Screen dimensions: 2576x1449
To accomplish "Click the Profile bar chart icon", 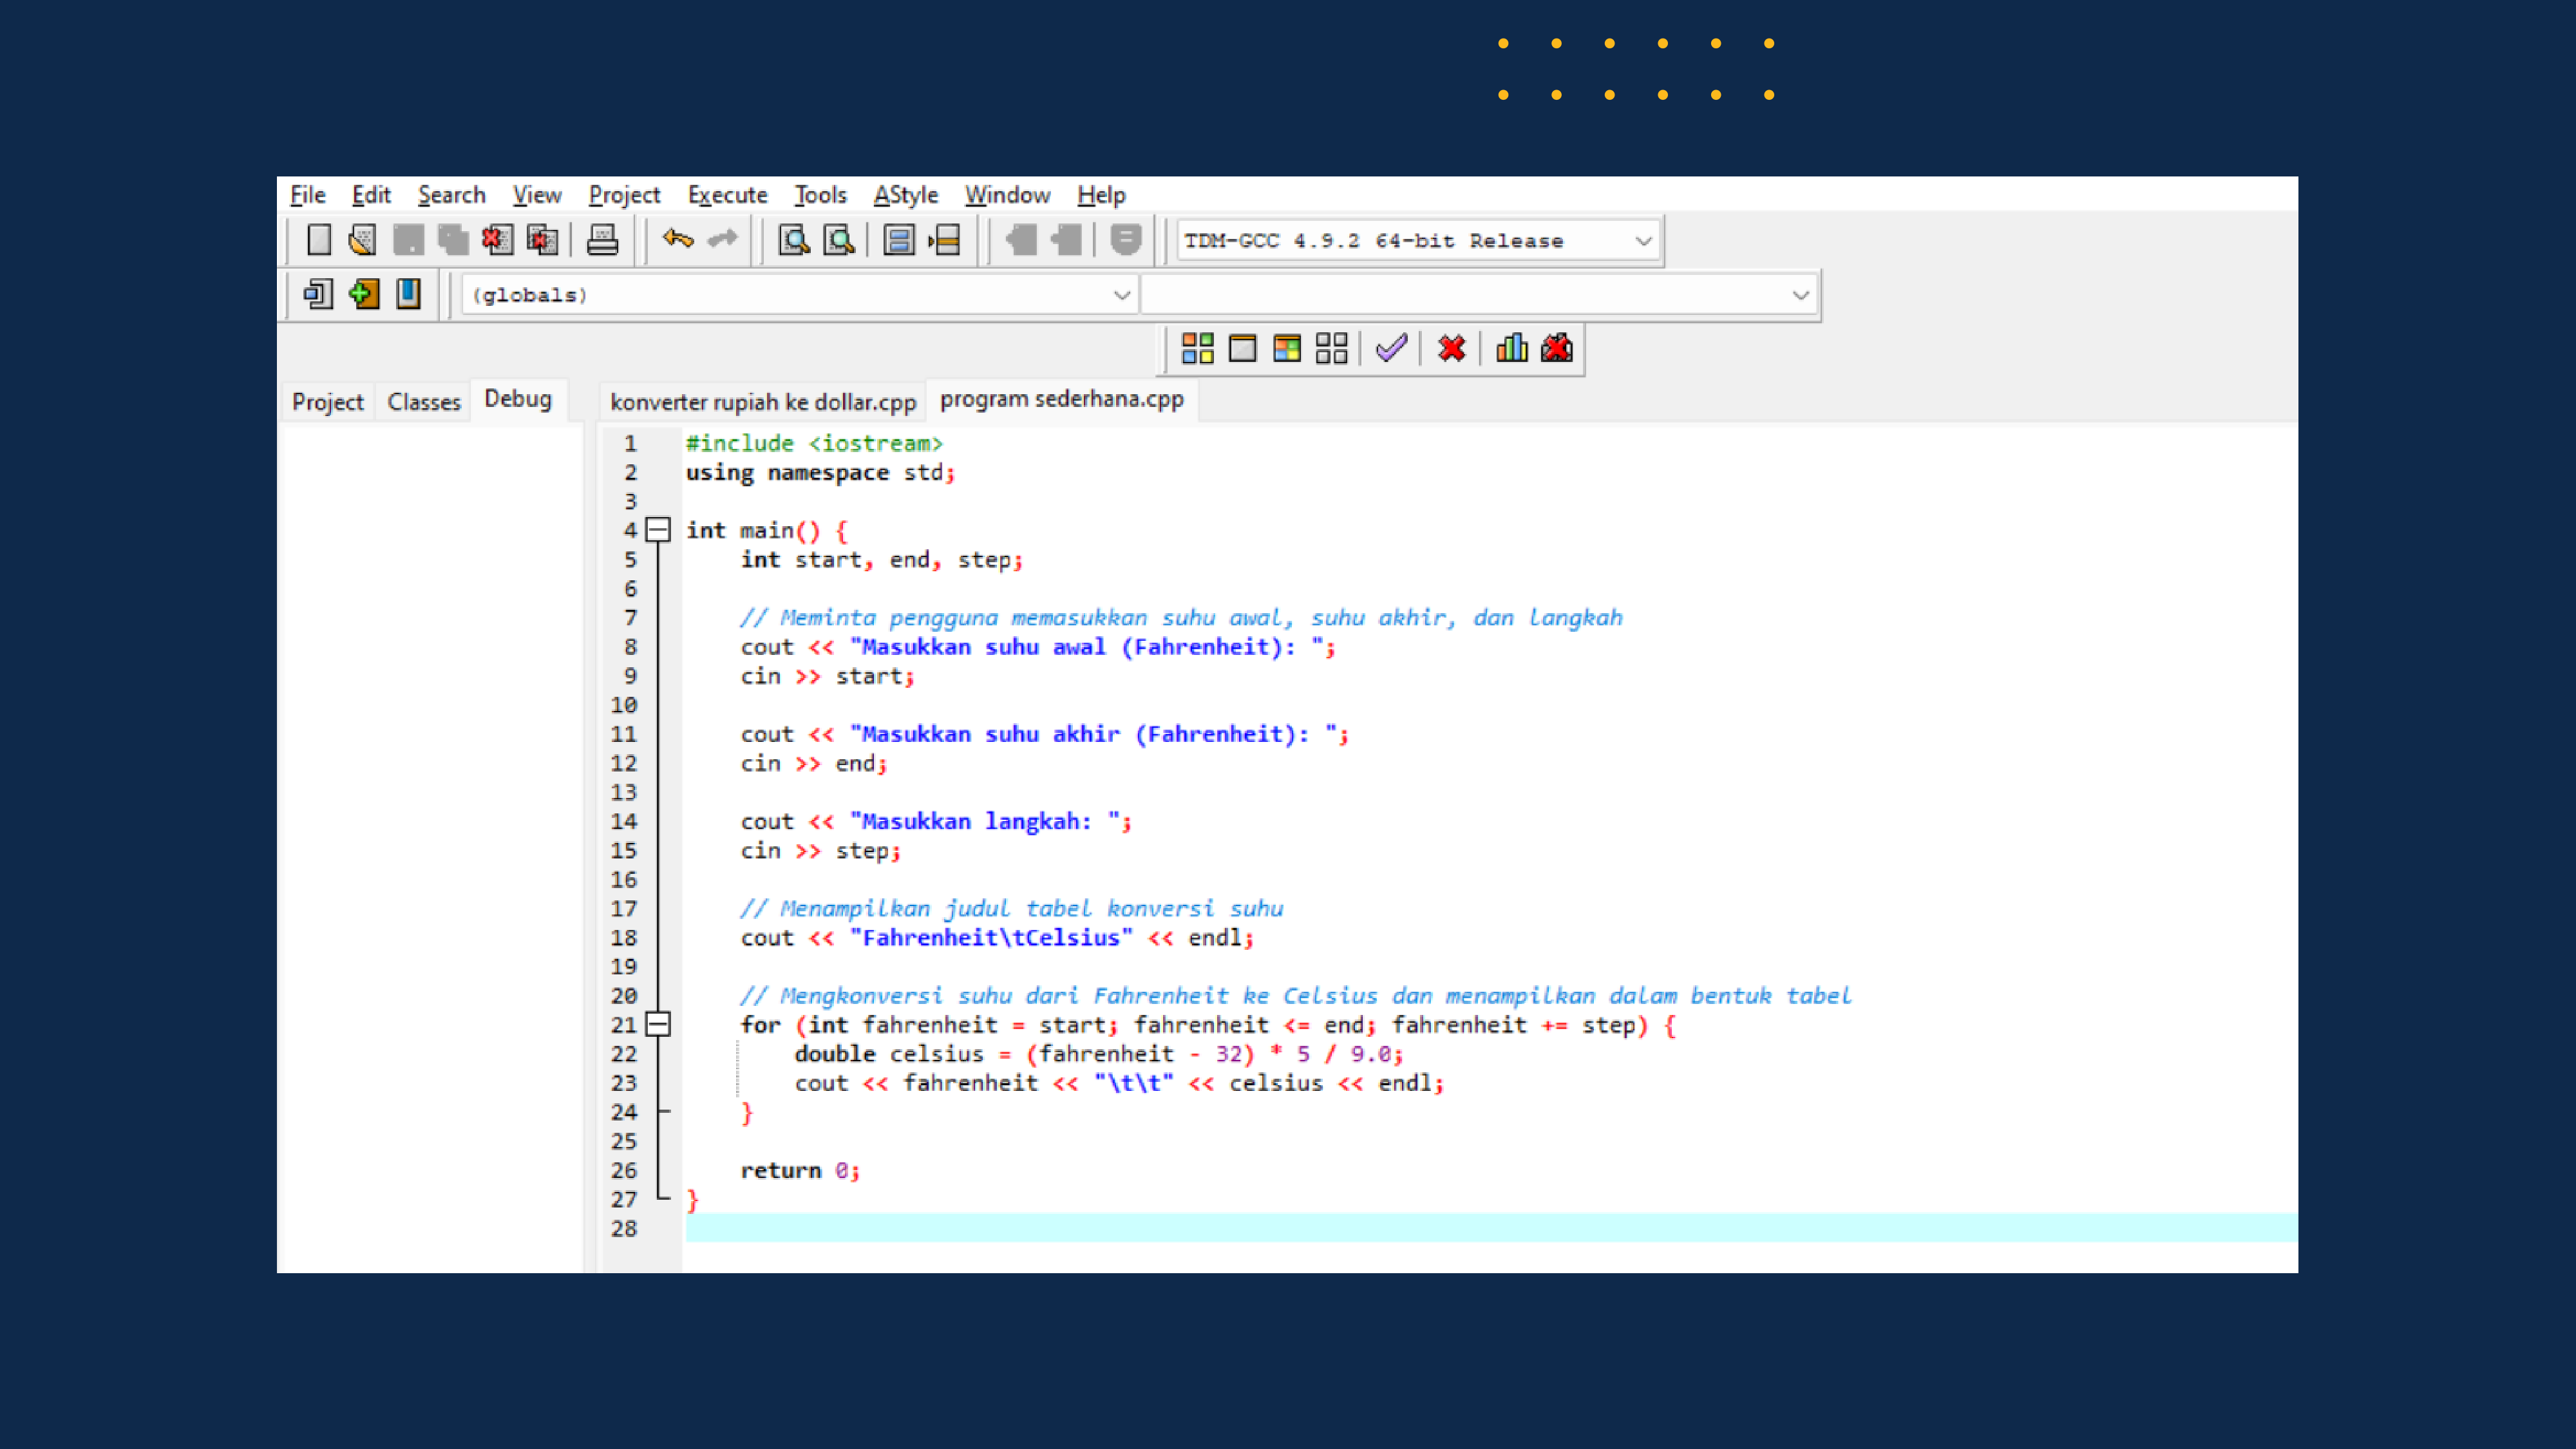I will [1512, 348].
